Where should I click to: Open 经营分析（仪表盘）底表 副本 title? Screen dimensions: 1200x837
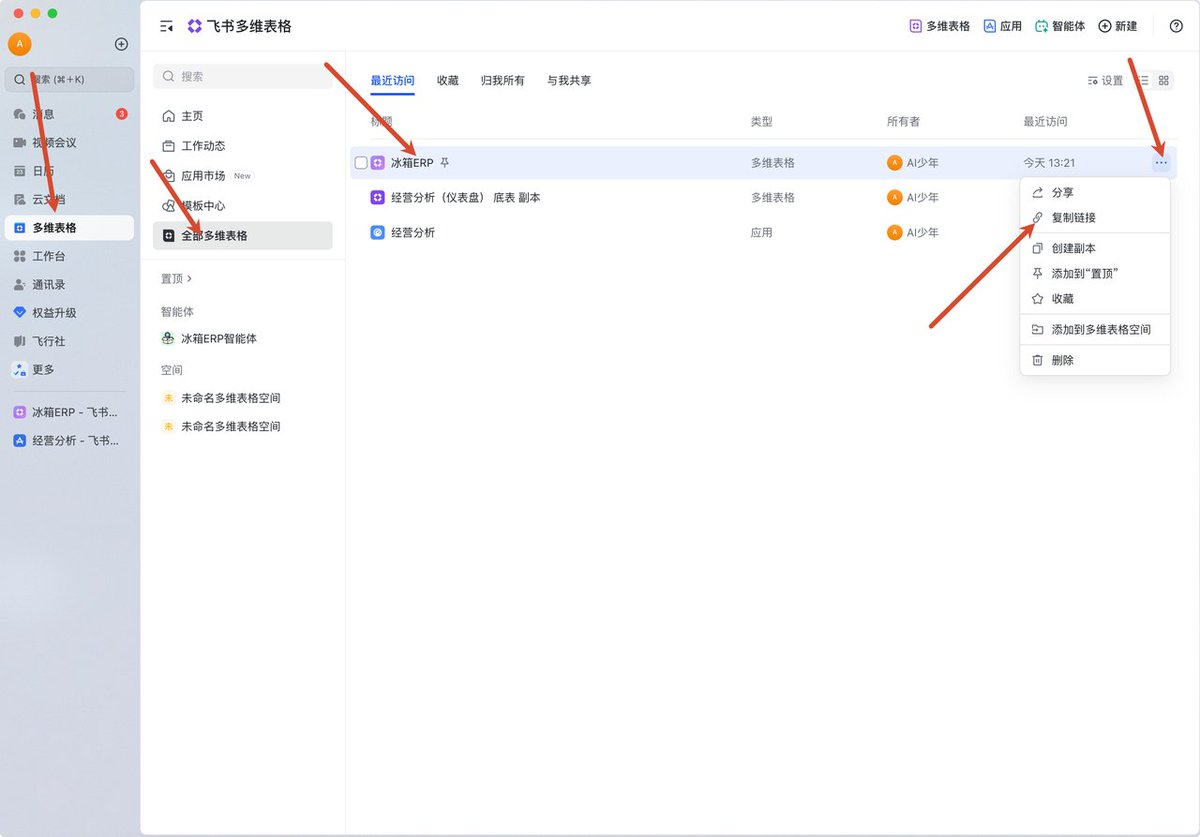click(466, 197)
